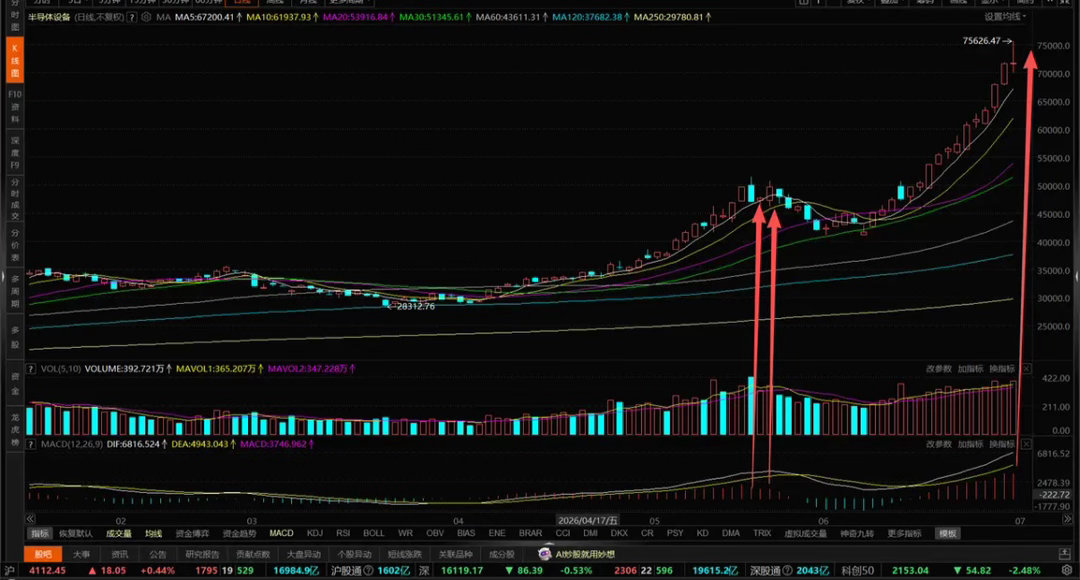Jump chart right with the double-arrow icon

[1067, 519]
